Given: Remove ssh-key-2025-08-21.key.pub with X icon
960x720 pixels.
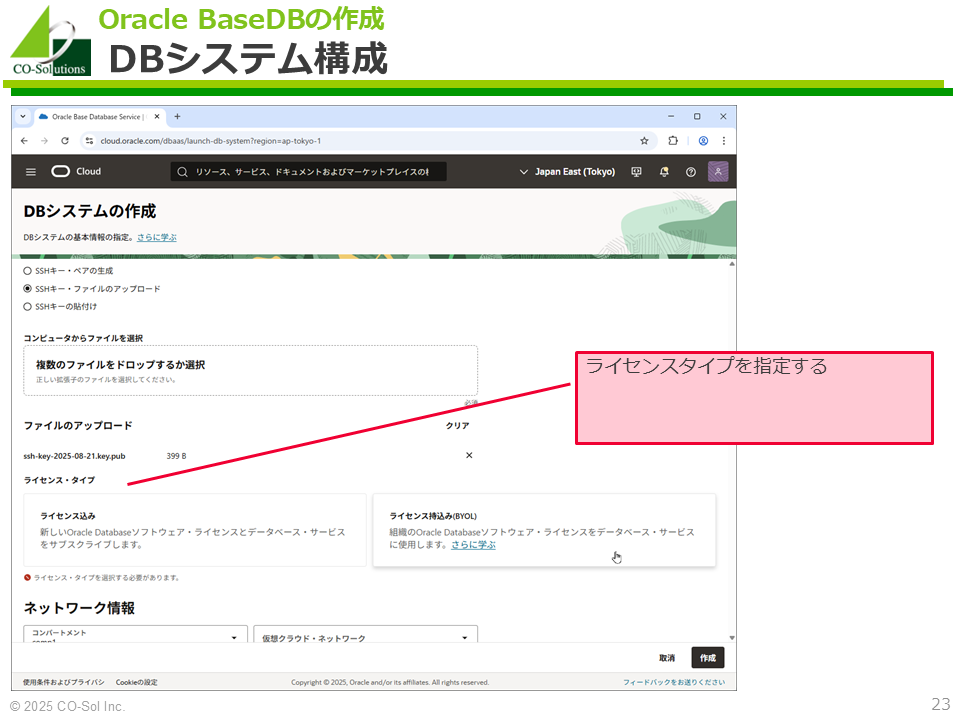Looking at the screenshot, I should click(469, 455).
